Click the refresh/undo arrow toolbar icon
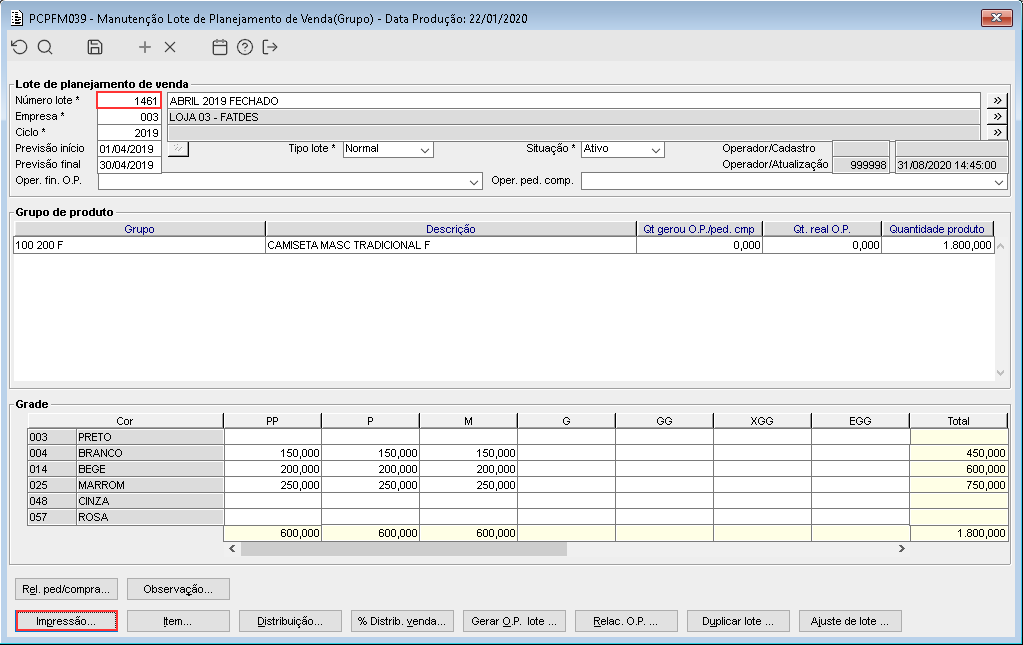Screen dimensions: 1023x645 20,47
